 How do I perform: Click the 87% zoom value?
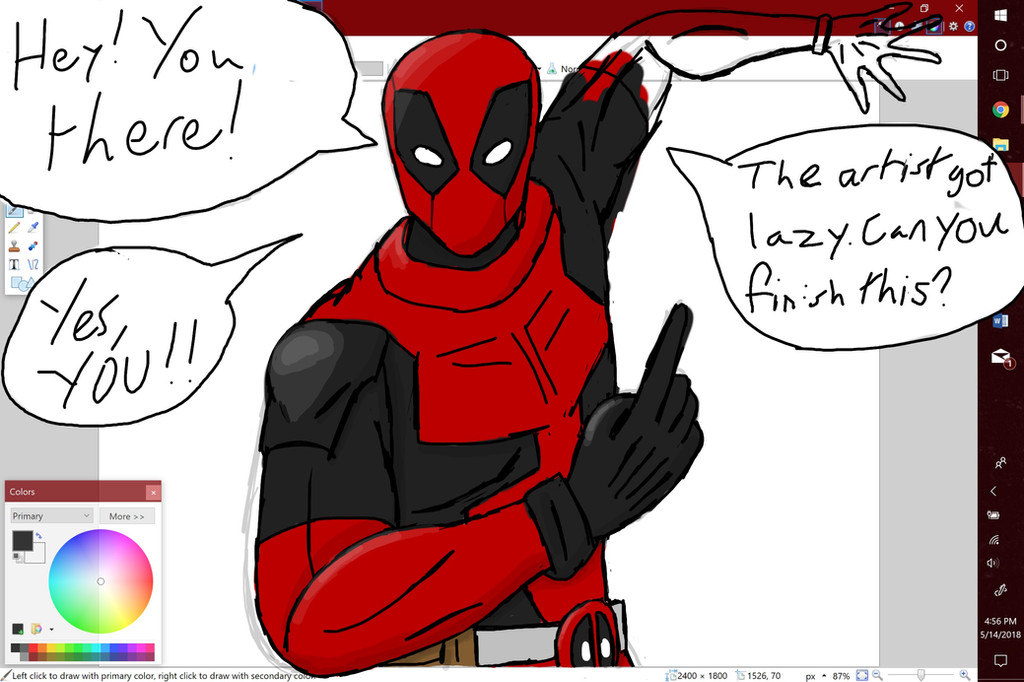841,676
